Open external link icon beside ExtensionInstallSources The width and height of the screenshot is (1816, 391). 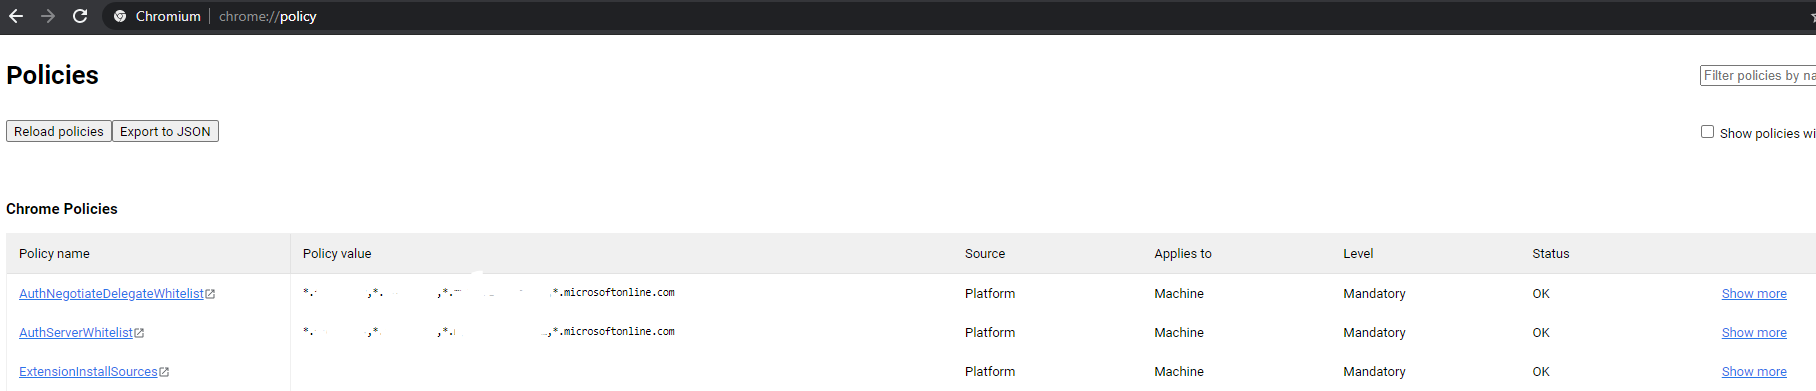pyautogui.click(x=164, y=372)
